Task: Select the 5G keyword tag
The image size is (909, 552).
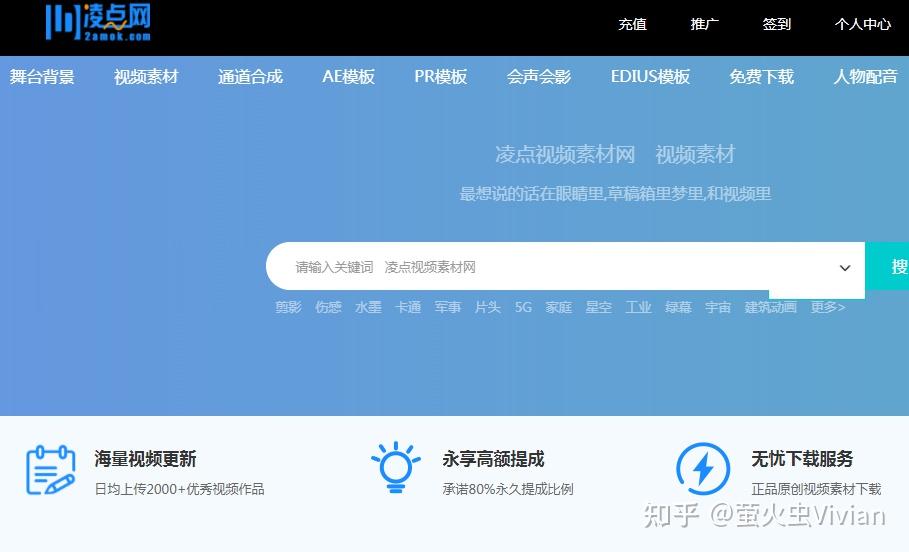Action: [x=523, y=307]
